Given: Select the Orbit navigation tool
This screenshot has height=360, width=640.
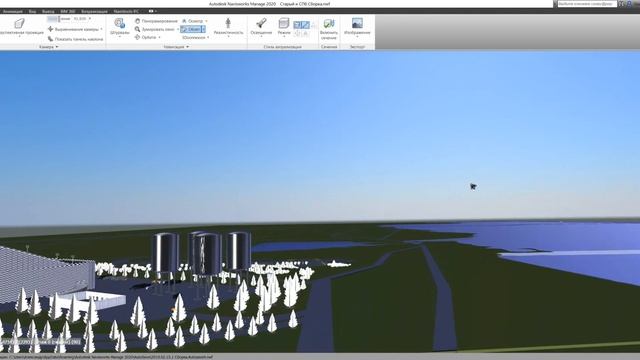Looking at the screenshot, I should click(x=138, y=37).
